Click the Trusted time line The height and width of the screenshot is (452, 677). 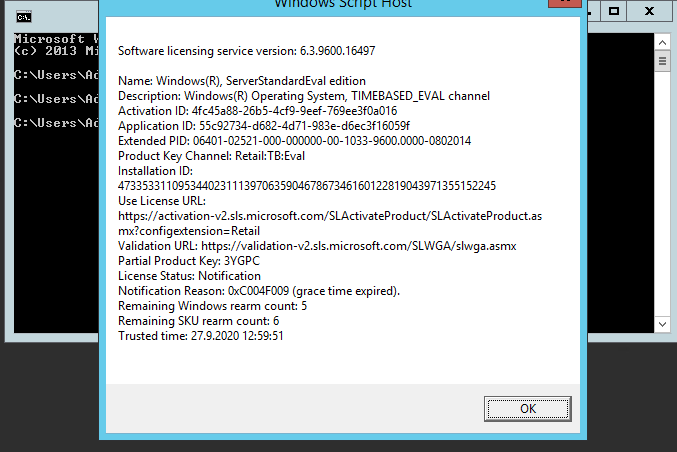point(201,336)
